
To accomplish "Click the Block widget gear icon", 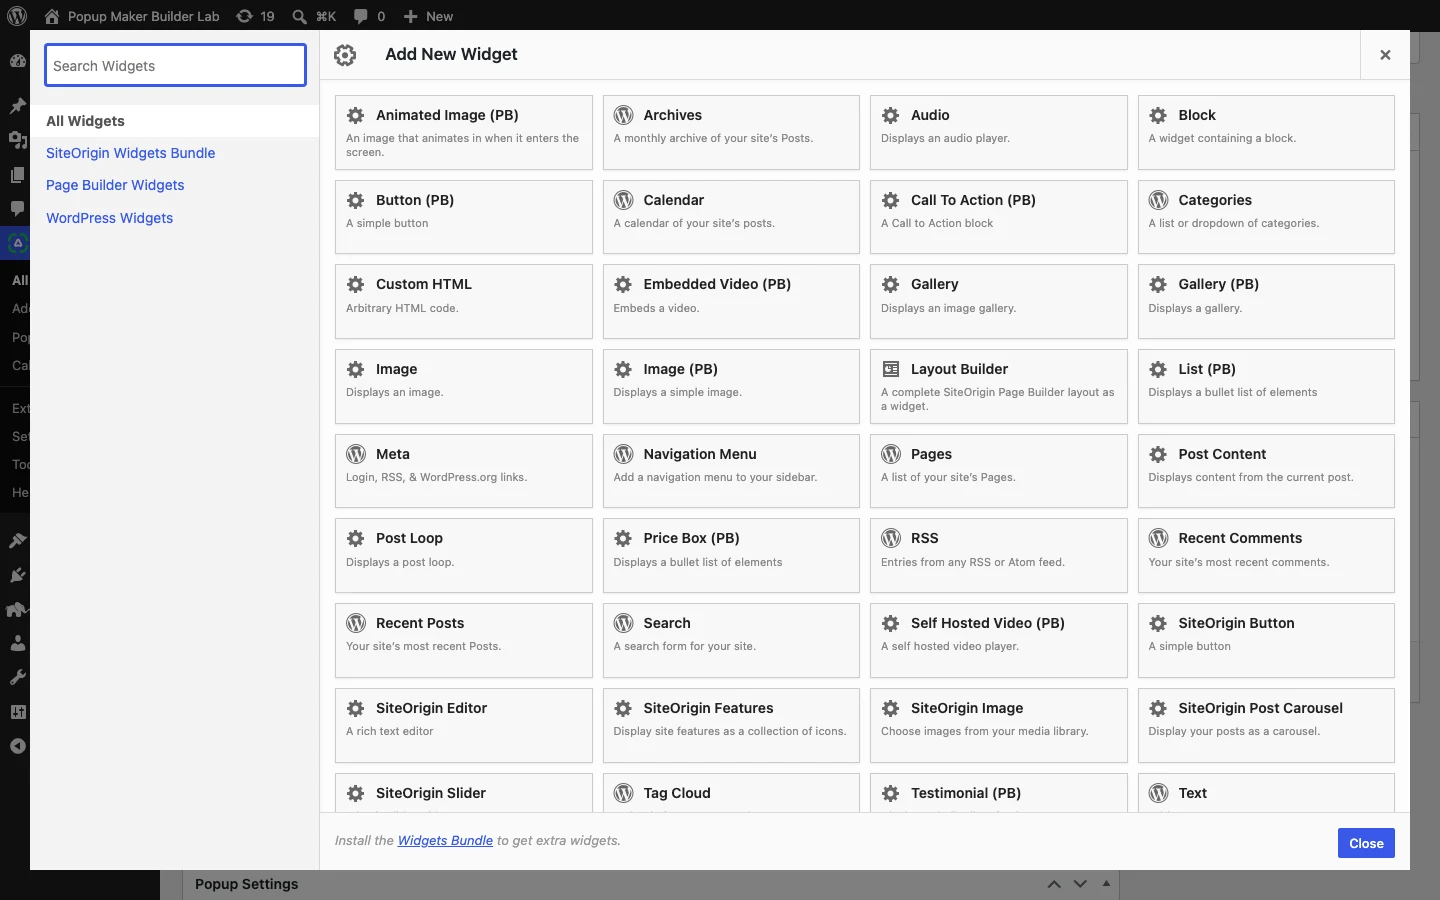I will click(1158, 115).
